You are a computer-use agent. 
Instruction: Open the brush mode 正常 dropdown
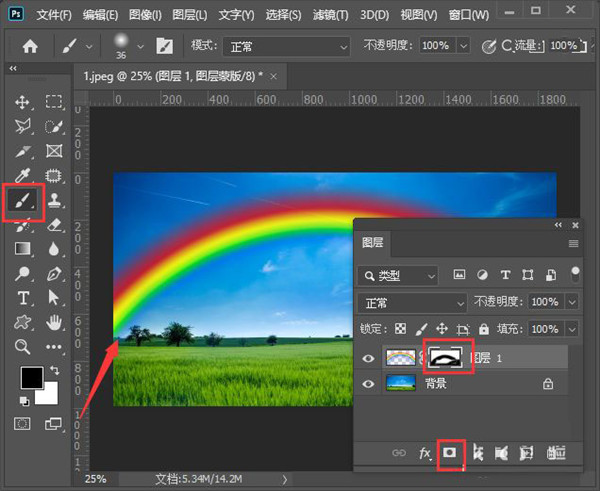[x=287, y=47]
